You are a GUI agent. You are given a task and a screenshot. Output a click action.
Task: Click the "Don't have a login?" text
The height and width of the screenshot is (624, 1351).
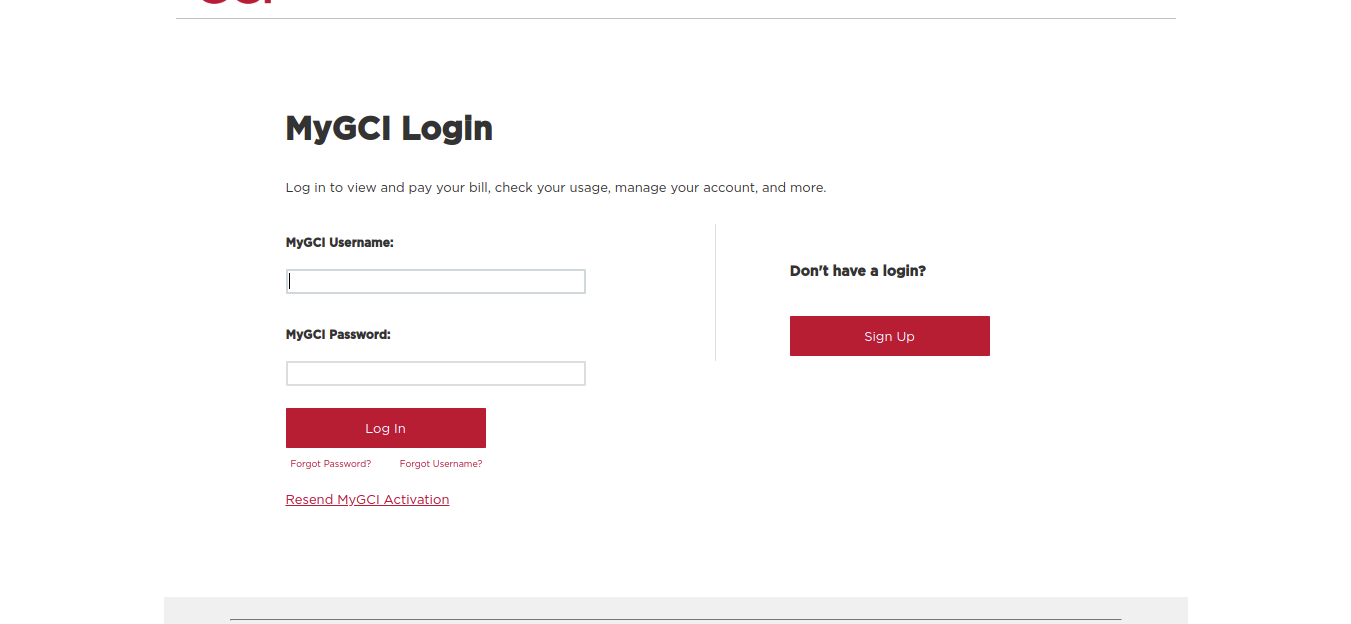point(858,271)
